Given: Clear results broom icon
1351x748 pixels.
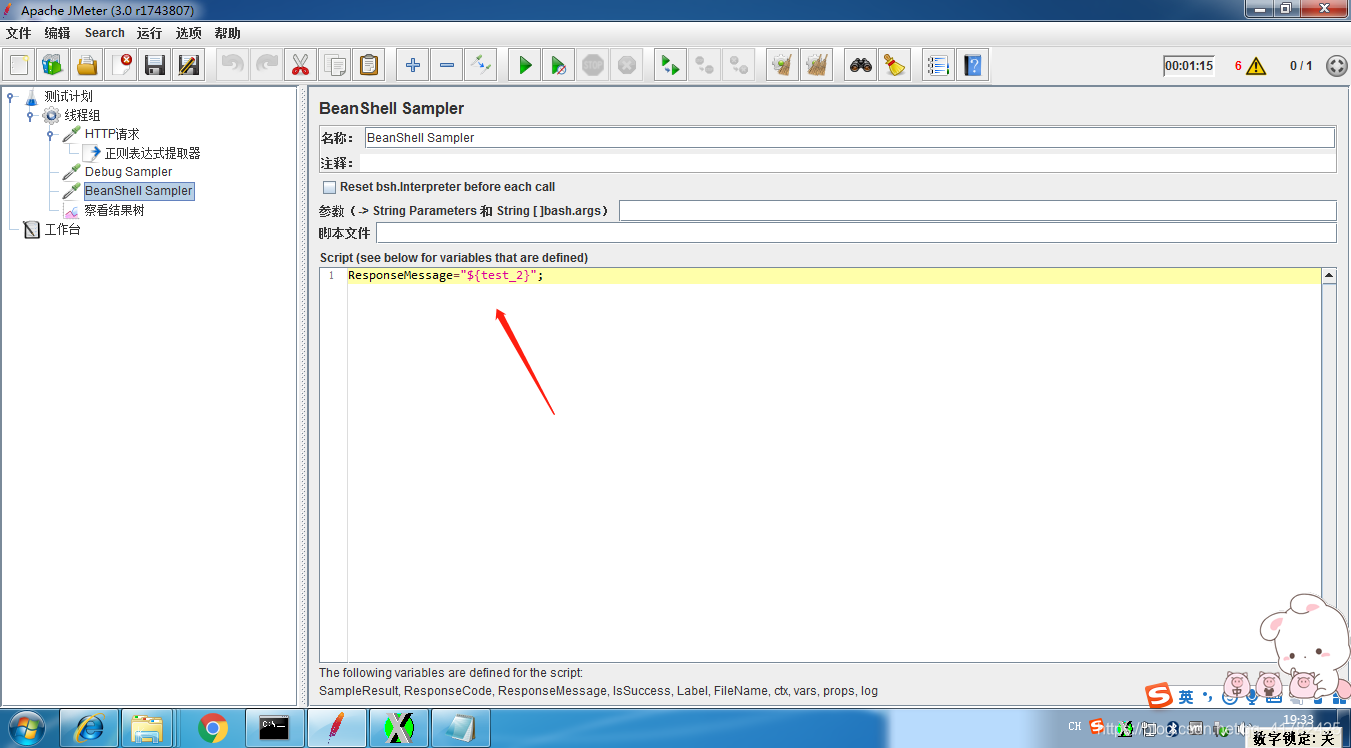Looking at the screenshot, I should [782, 66].
